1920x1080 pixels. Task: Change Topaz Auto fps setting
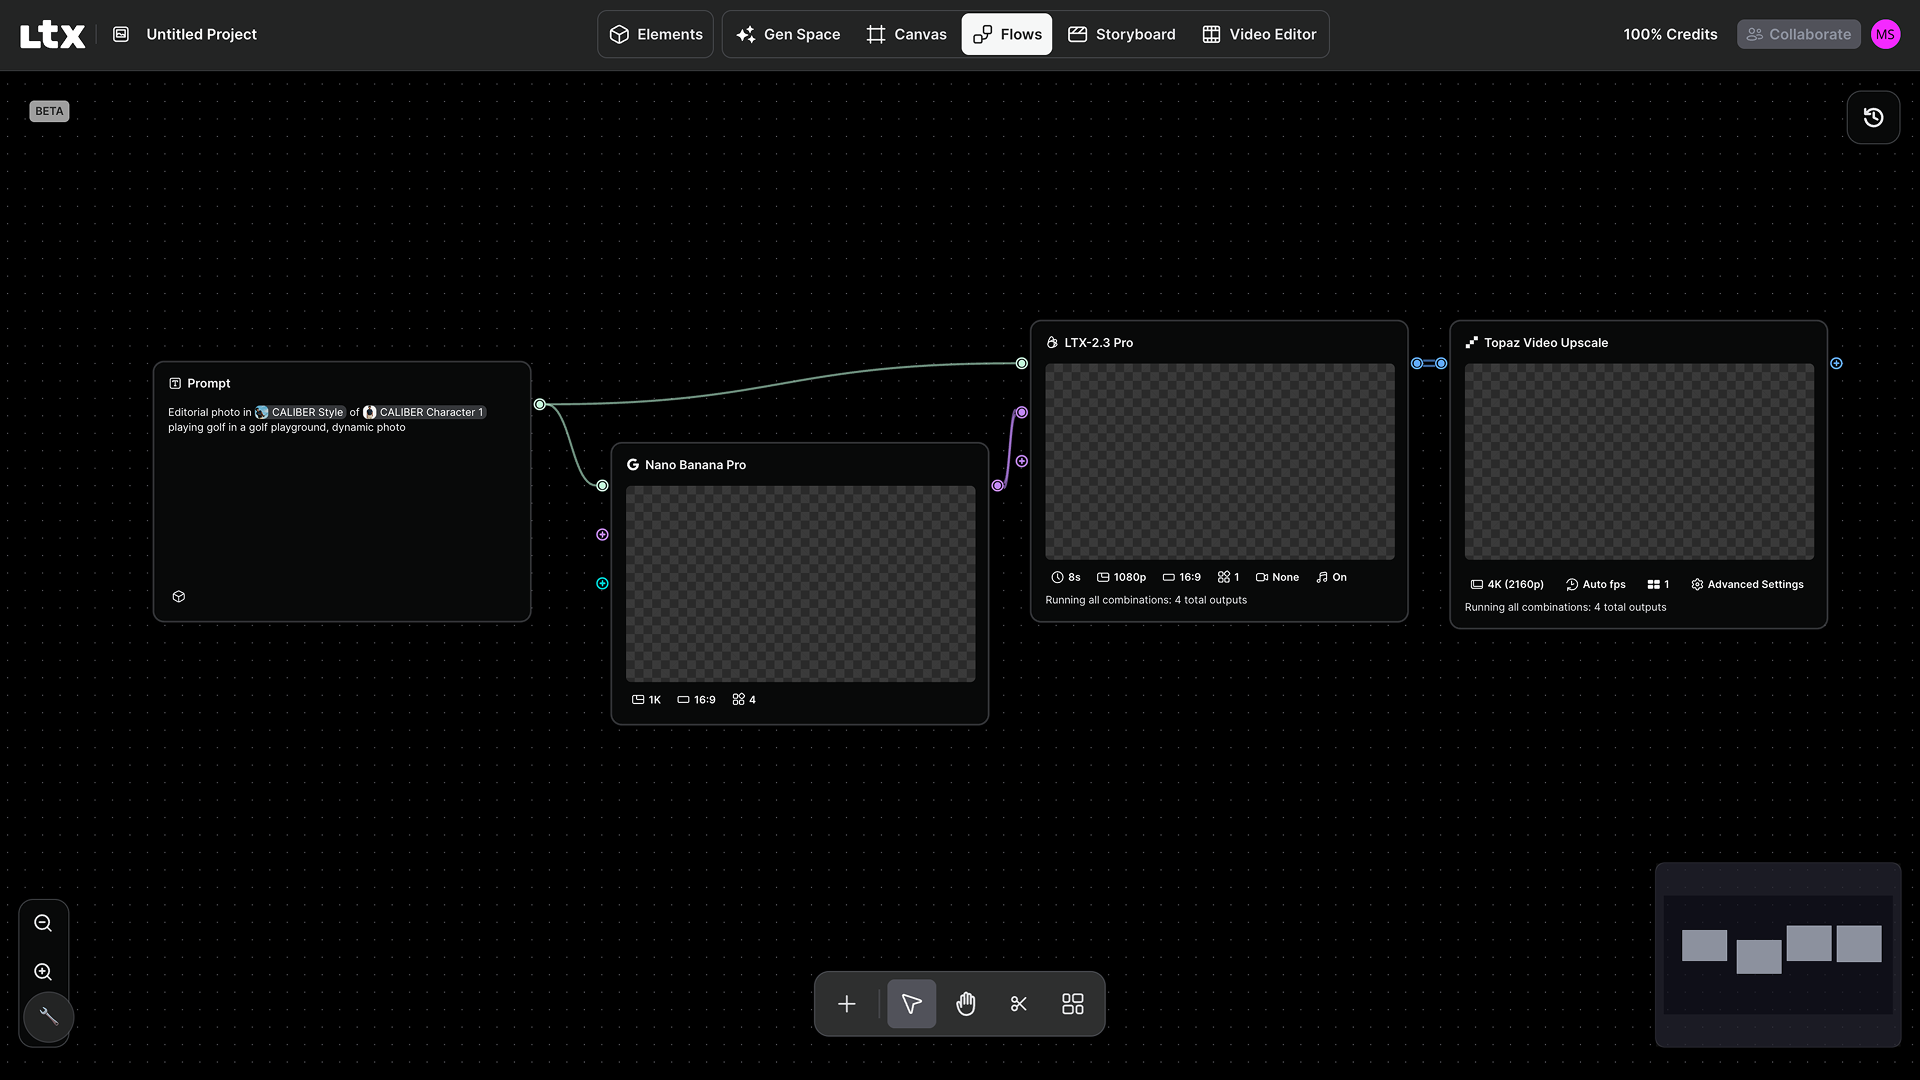click(1595, 585)
